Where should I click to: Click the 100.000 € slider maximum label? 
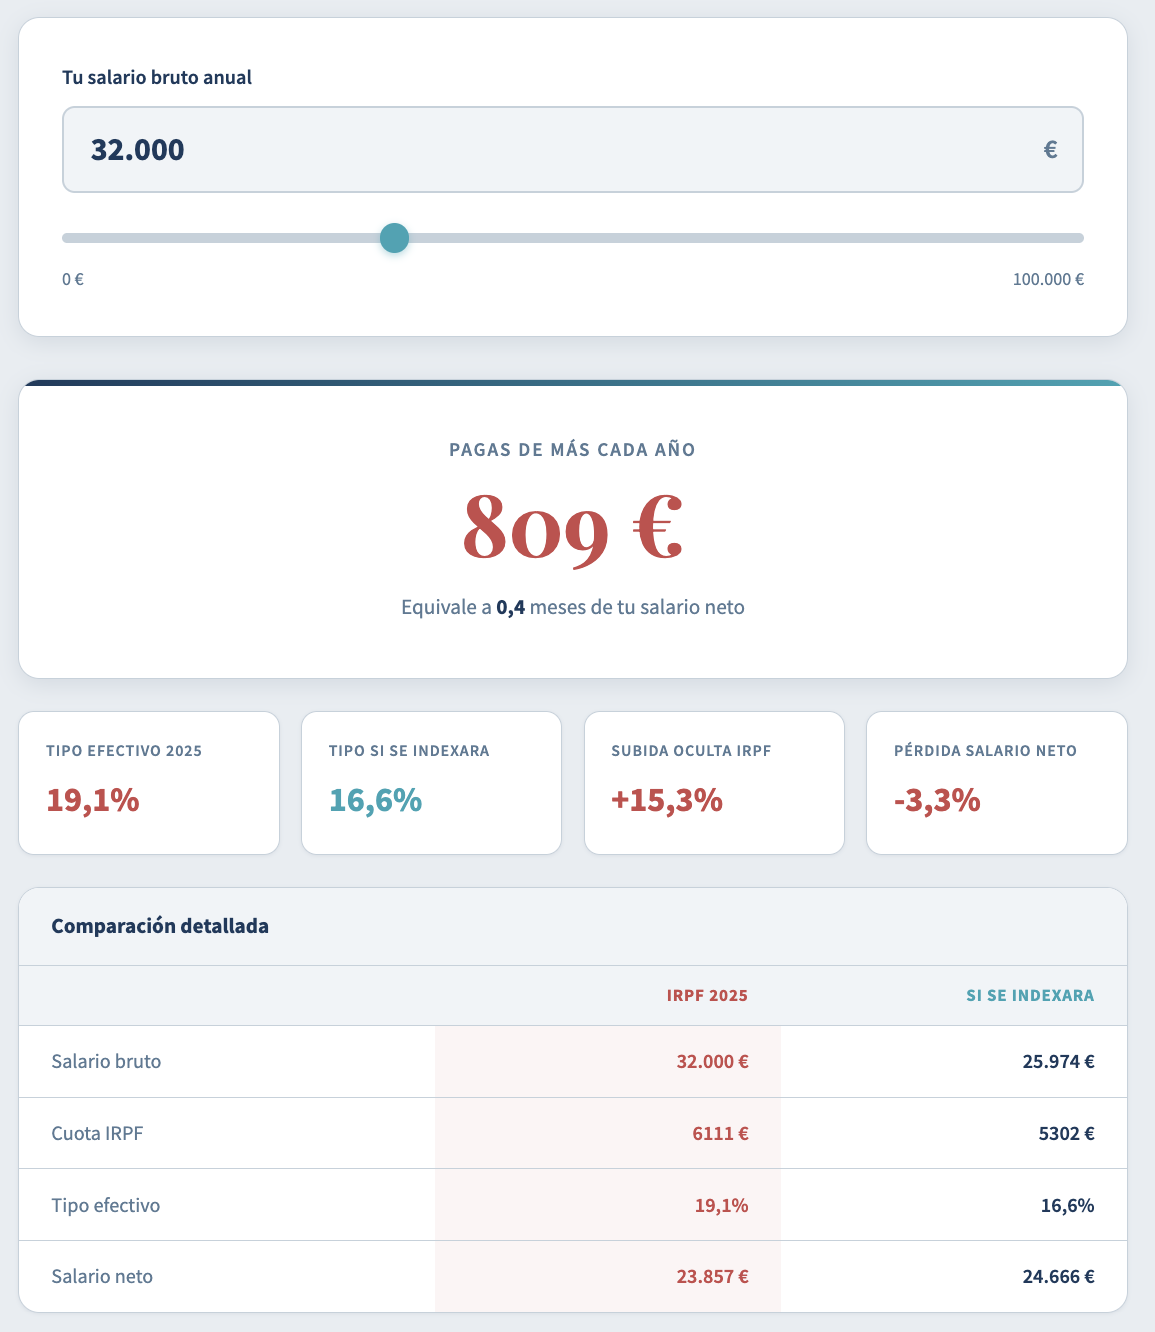pyautogui.click(x=1047, y=279)
